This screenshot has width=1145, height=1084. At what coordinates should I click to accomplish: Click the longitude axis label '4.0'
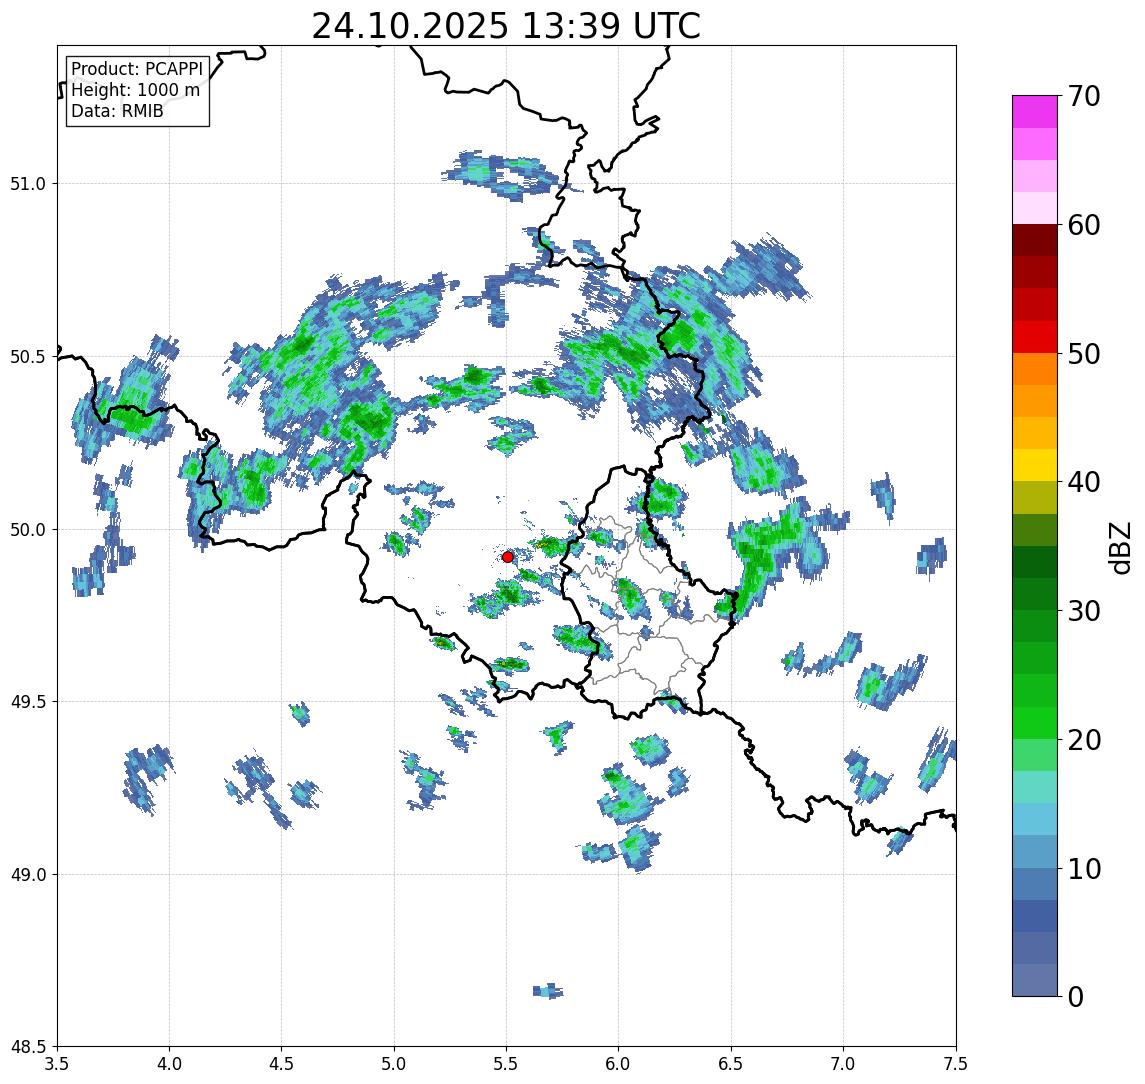(x=169, y=1064)
